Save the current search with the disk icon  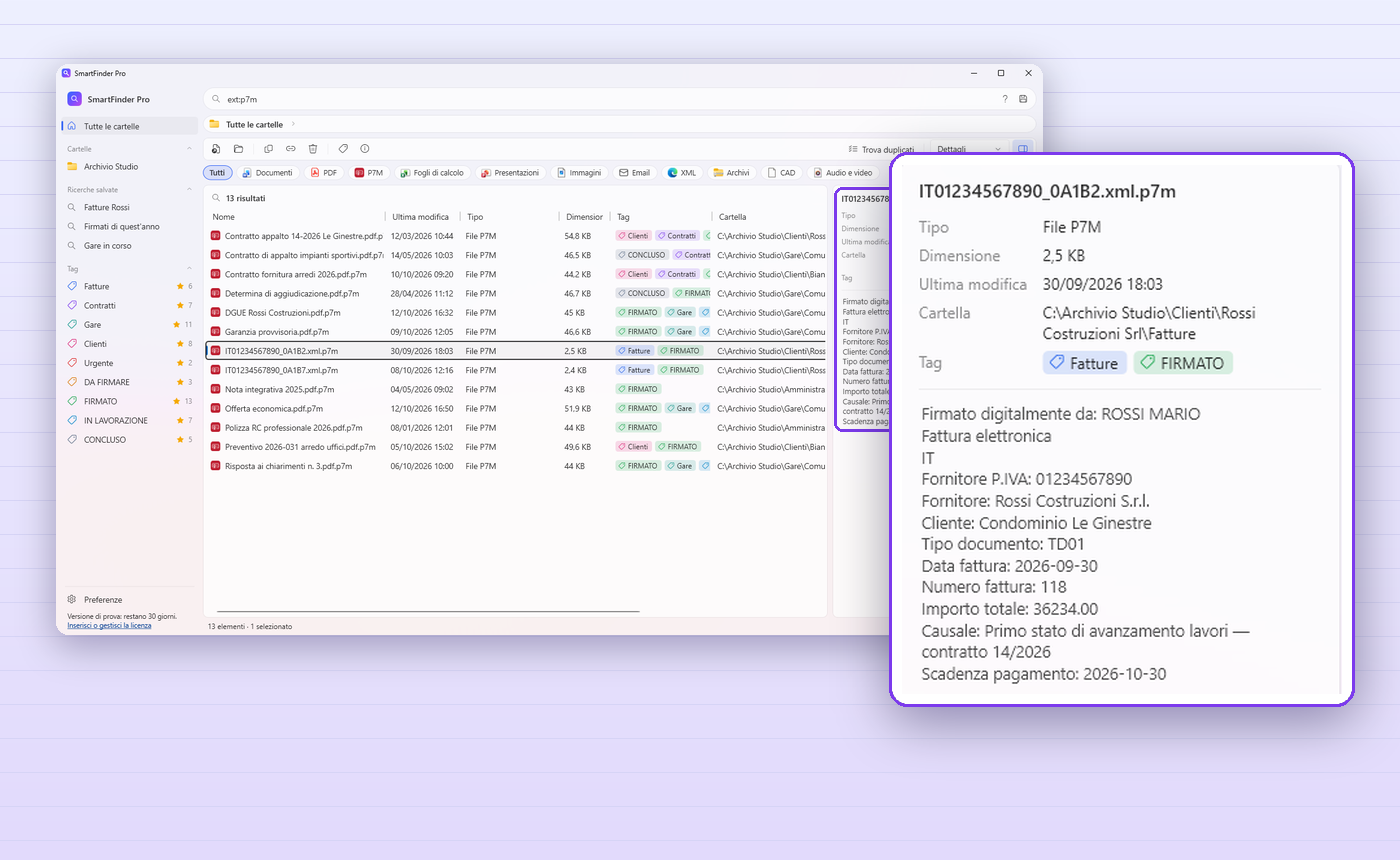click(1023, 99)
